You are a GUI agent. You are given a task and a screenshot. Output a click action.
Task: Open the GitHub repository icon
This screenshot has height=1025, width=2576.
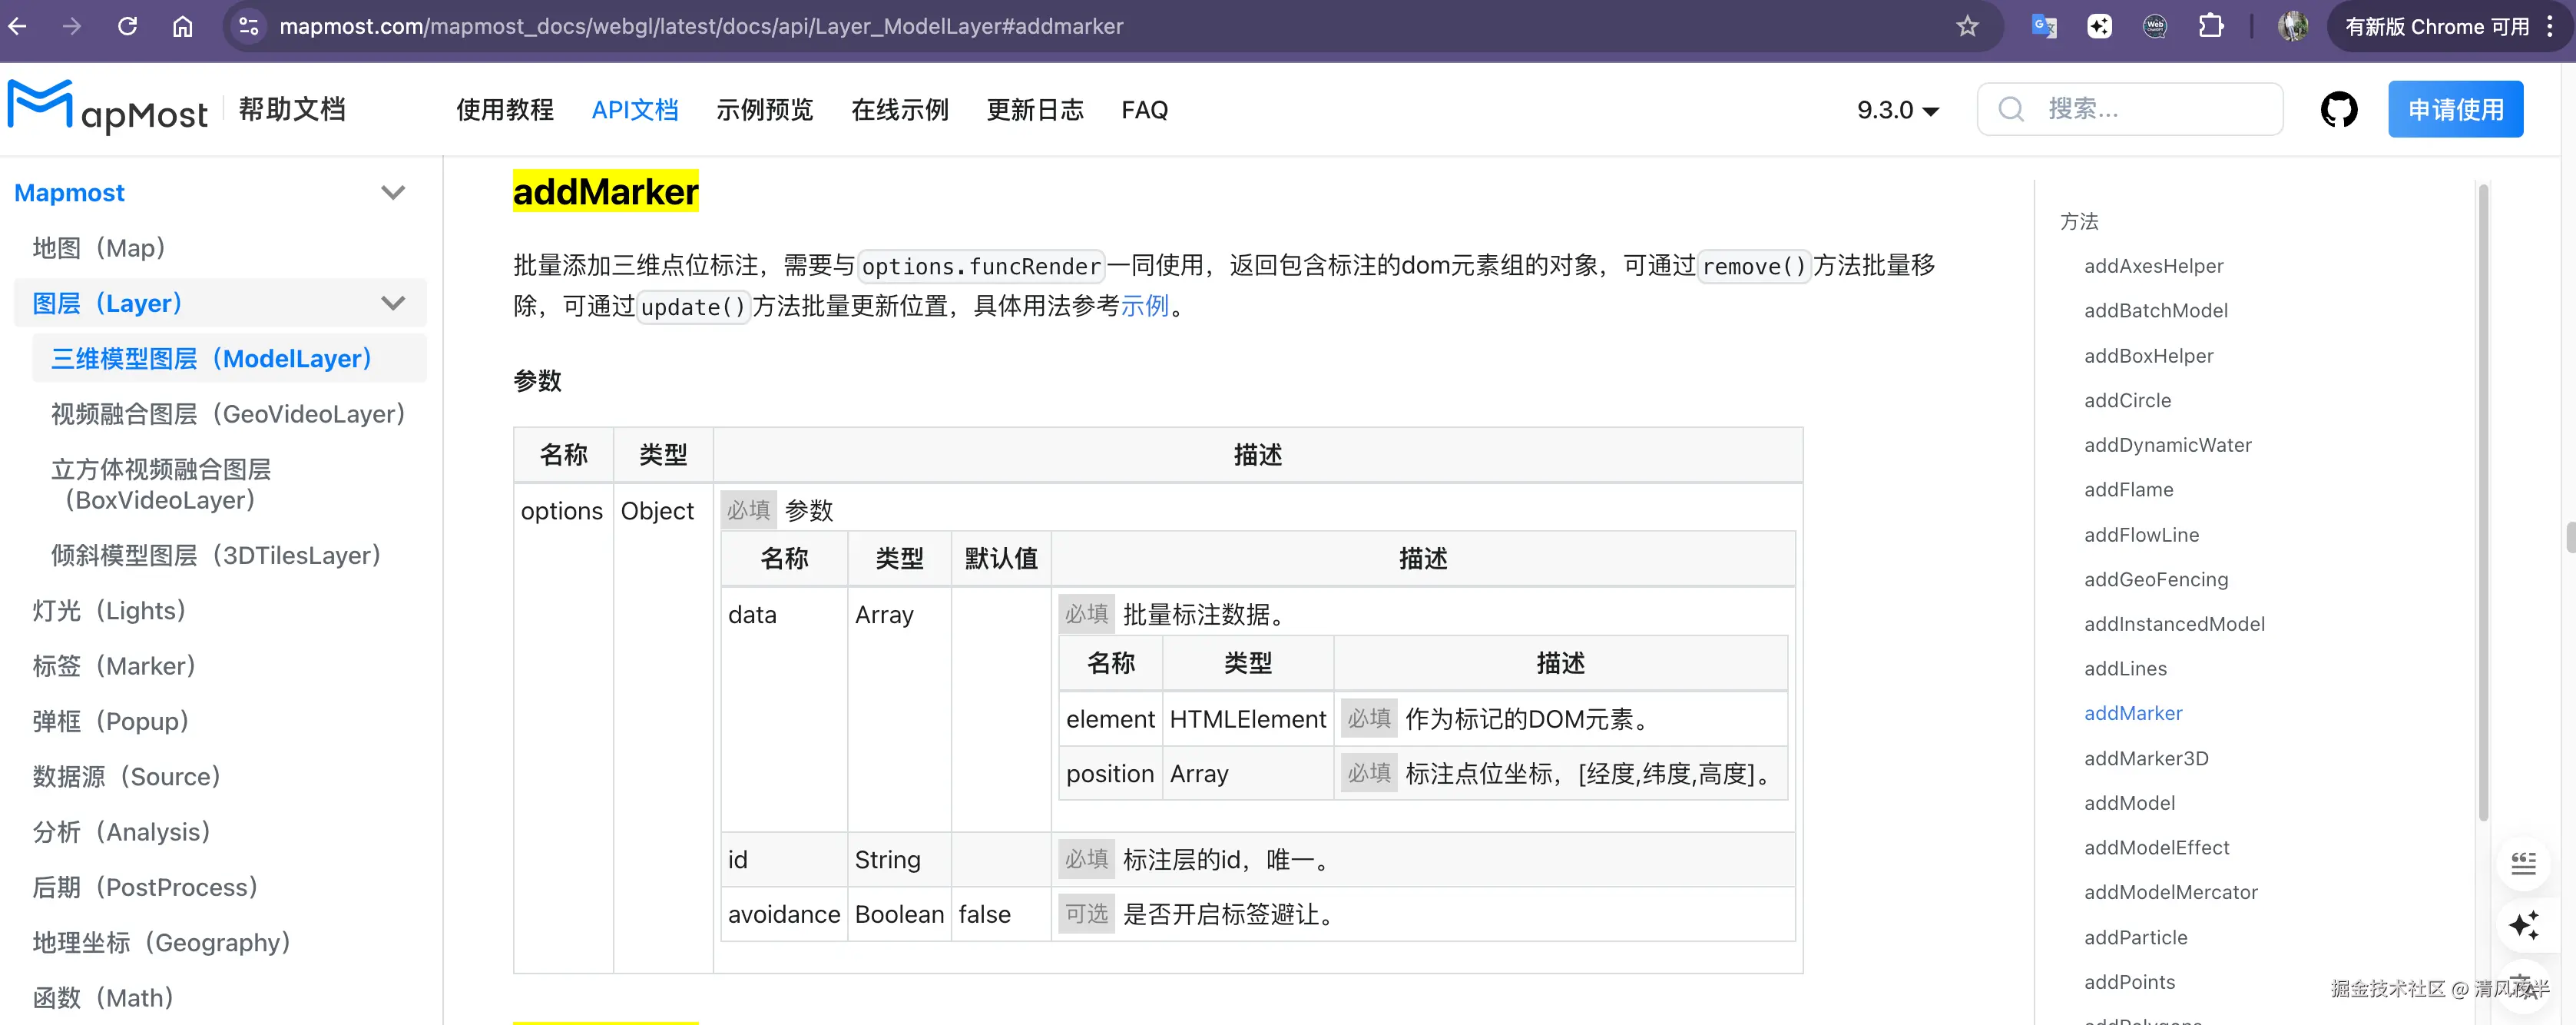(x=2338, y=109)
